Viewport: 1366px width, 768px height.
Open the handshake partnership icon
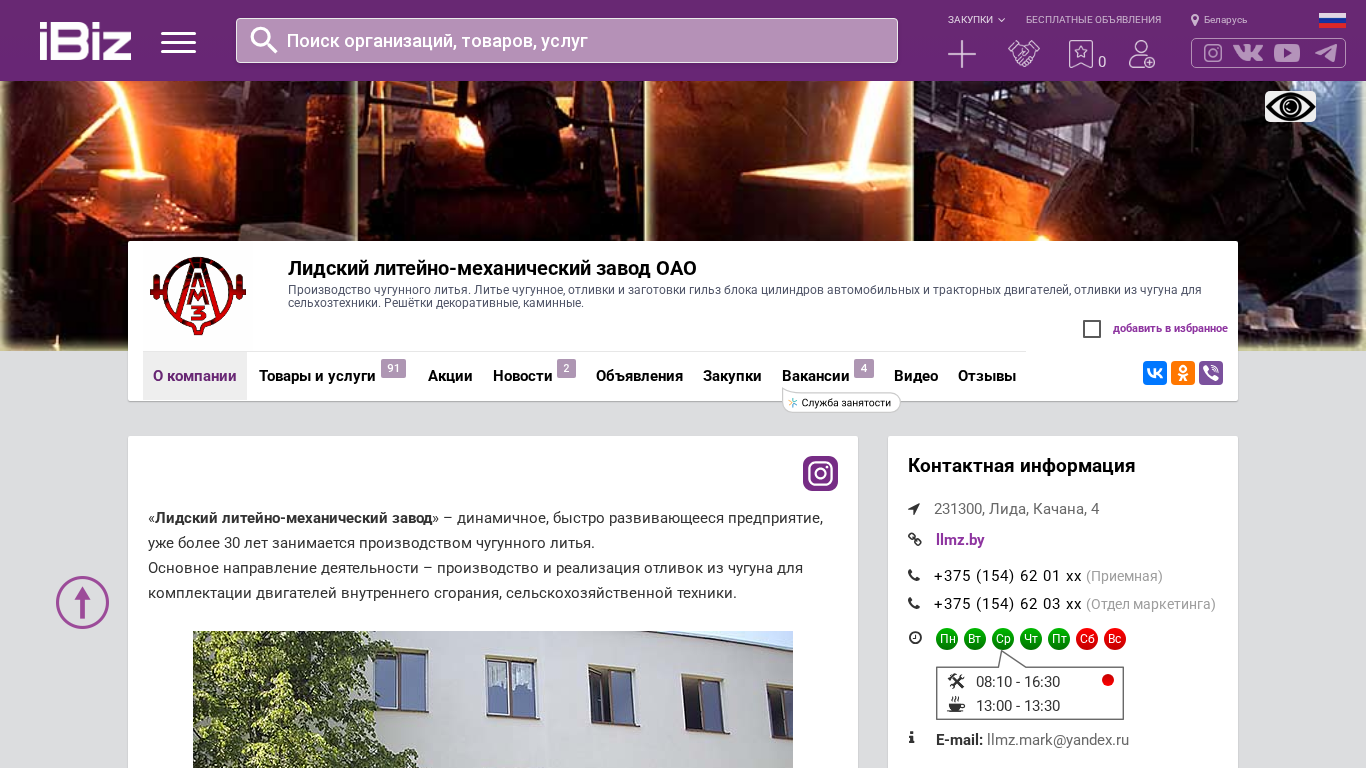[x=1024, y=54]
